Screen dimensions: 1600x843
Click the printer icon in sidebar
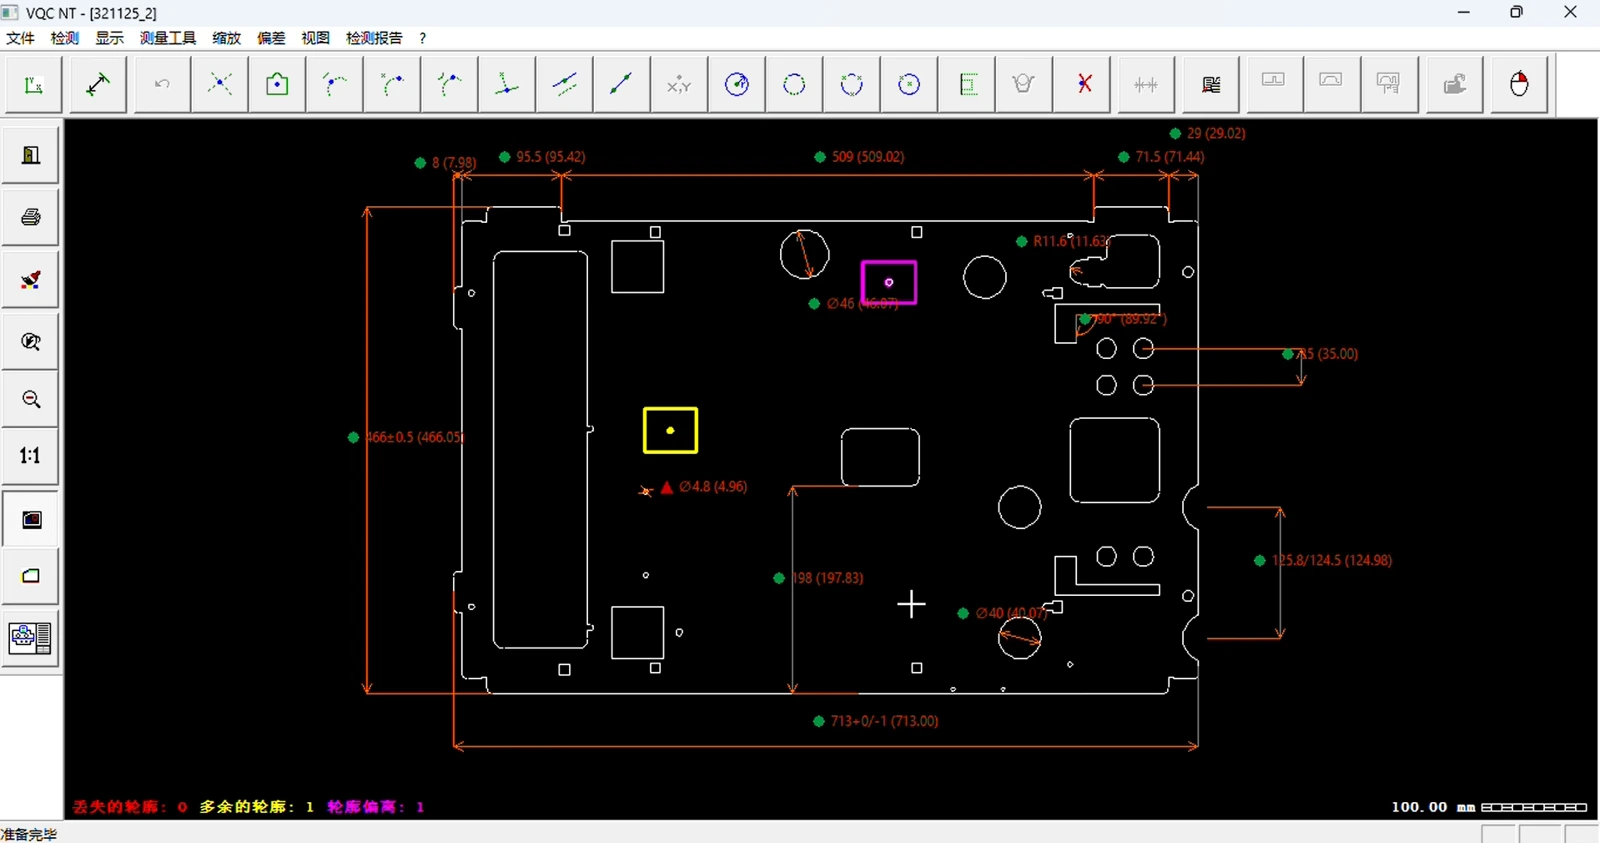click(x=31, y=217)
